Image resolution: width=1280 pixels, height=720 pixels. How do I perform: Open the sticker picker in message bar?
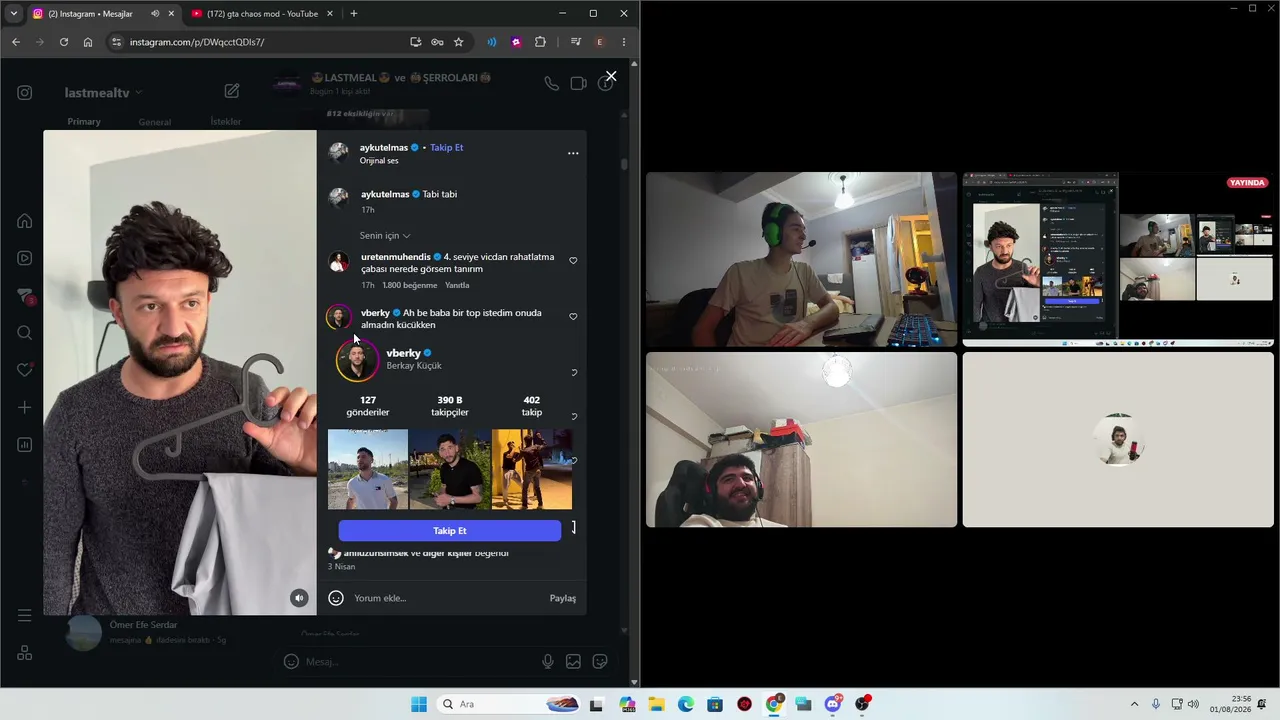600,661
